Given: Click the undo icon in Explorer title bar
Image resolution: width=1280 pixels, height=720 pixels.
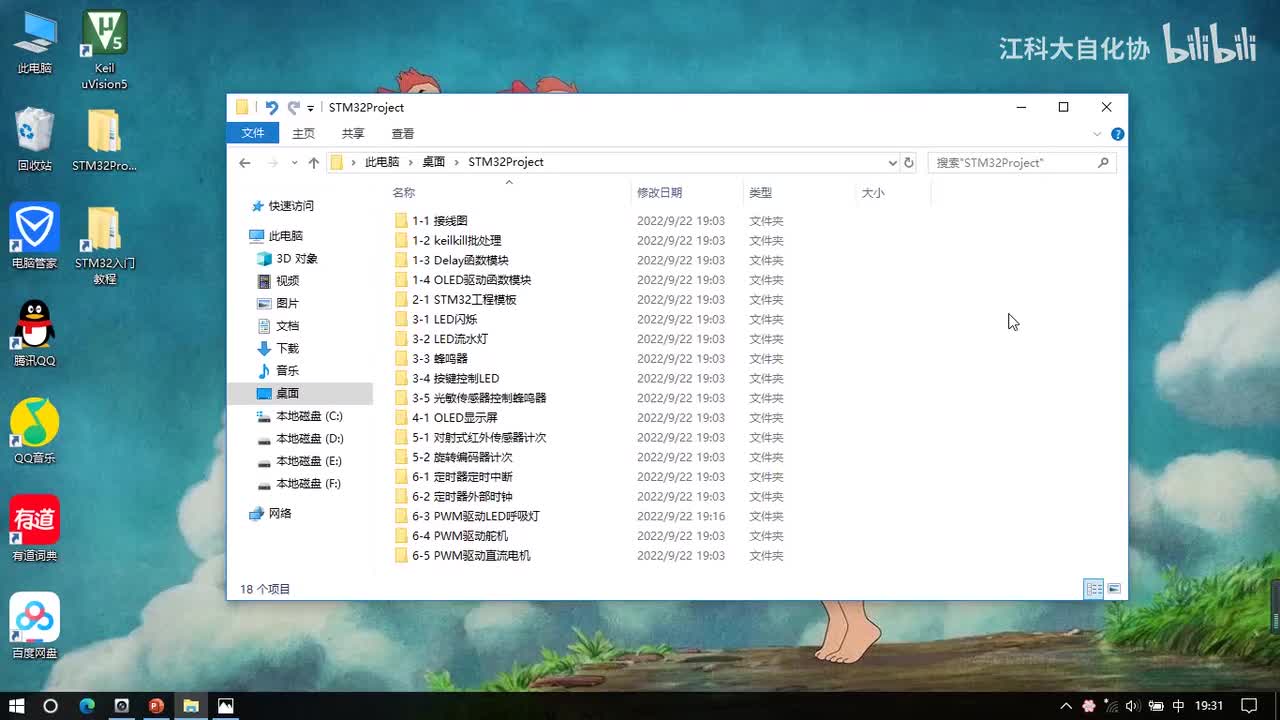Looking at the screenshot, I should (x=271, y=107).
